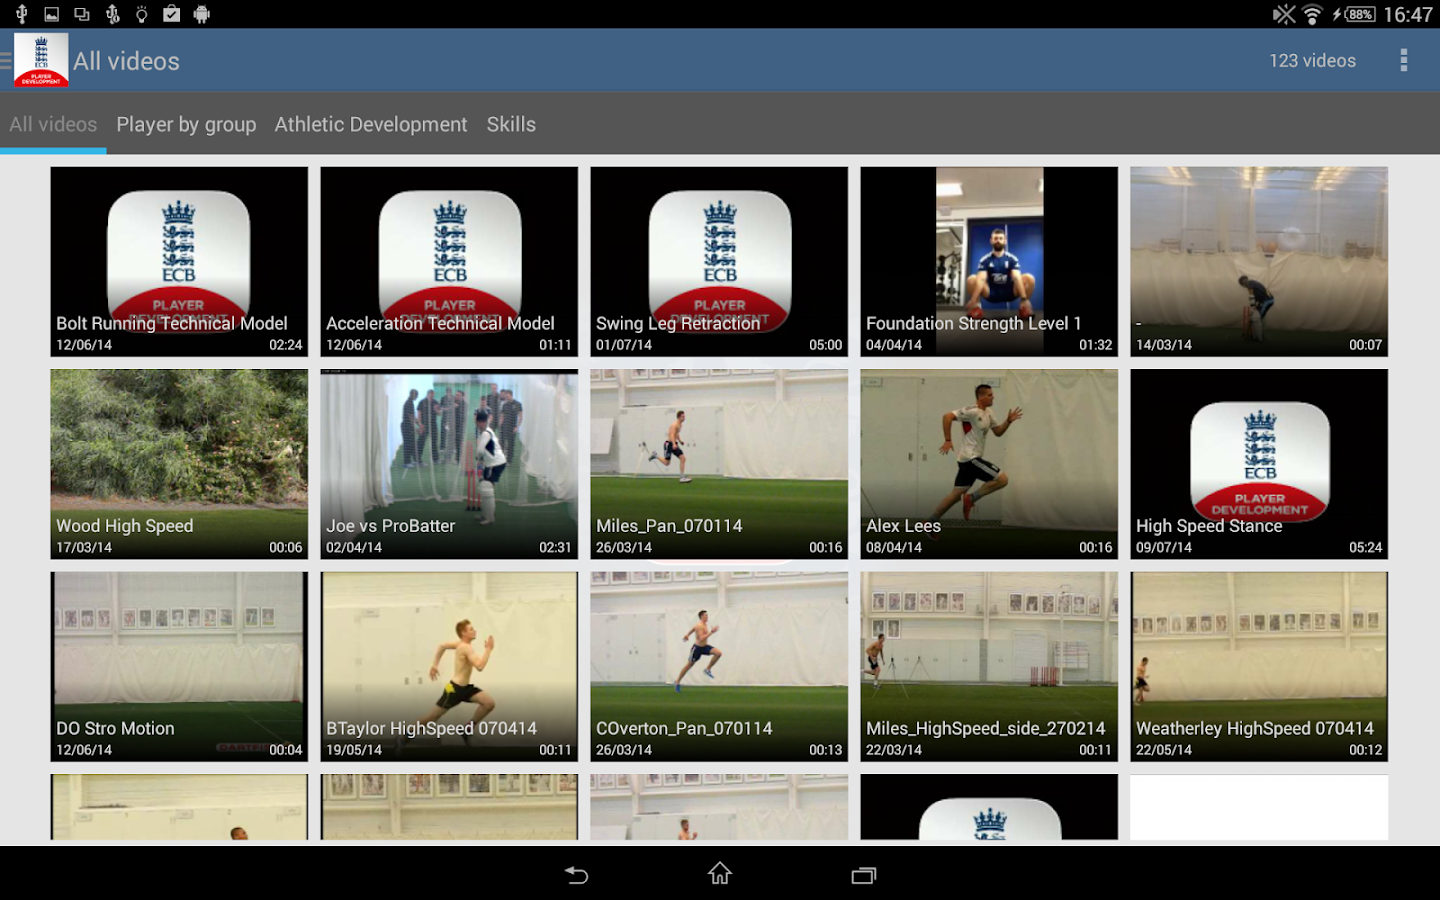Switch to the Athletic Development tab
1440x900 pixels.
(371, 125)
